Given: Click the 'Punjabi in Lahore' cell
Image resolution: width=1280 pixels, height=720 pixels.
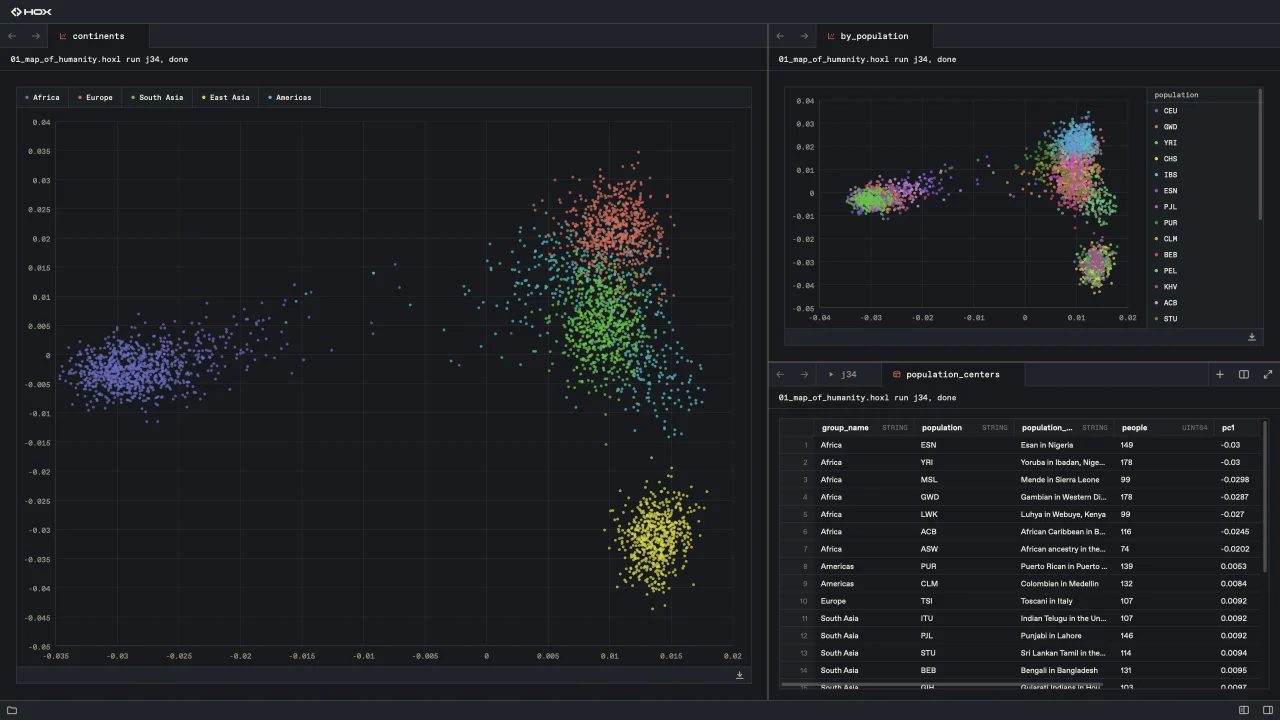Looking at the screenshot, I should click(1064, 636).
